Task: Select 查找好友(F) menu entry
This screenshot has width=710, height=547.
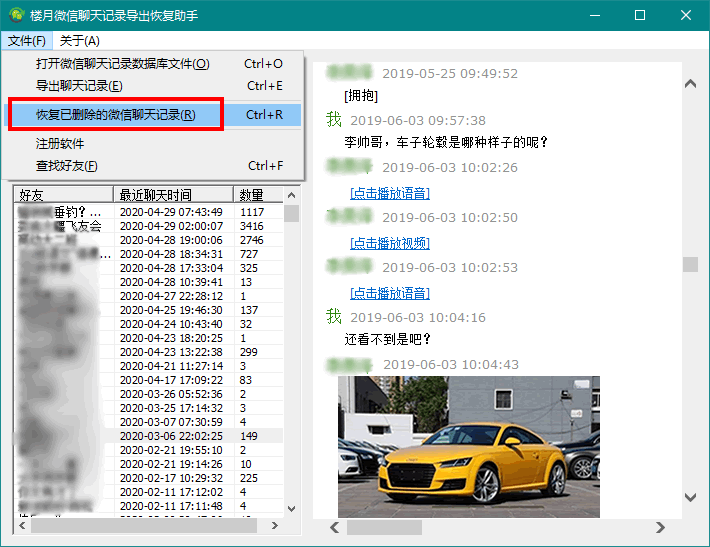Action: pyautogui.click(x=67, y=166)
